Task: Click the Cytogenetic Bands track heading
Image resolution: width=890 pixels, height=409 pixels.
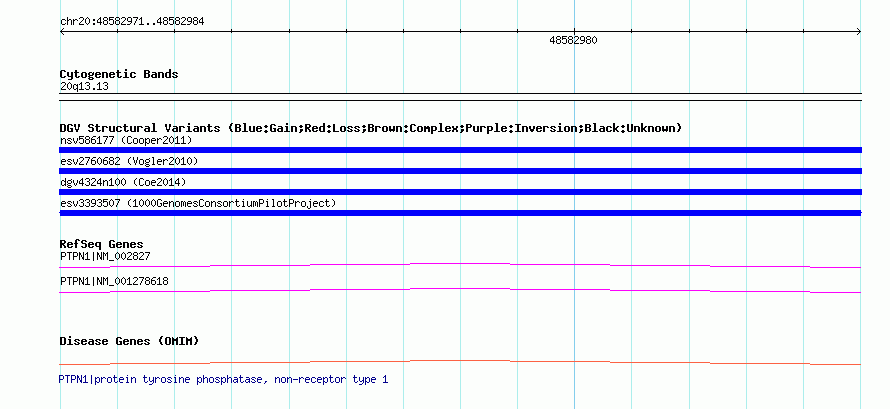Action: click(x=119, y=74)
